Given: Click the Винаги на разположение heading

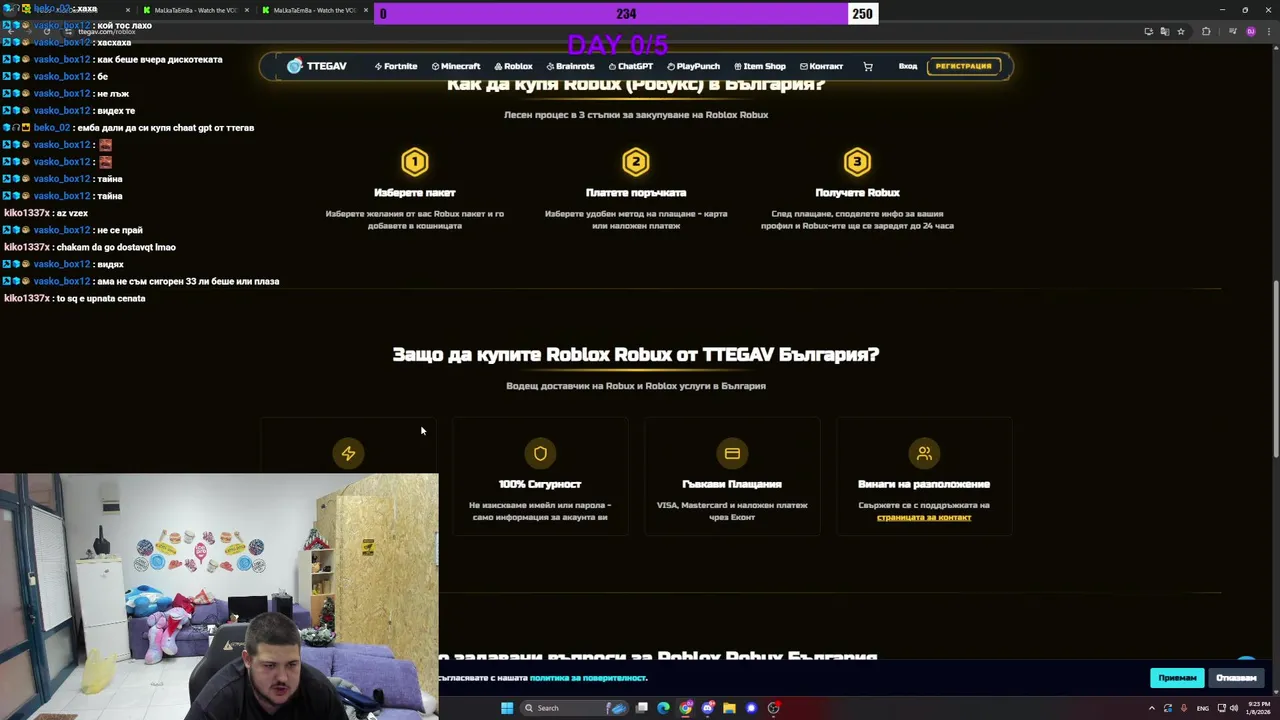Looking at the screenshot, I should [924, 484].
